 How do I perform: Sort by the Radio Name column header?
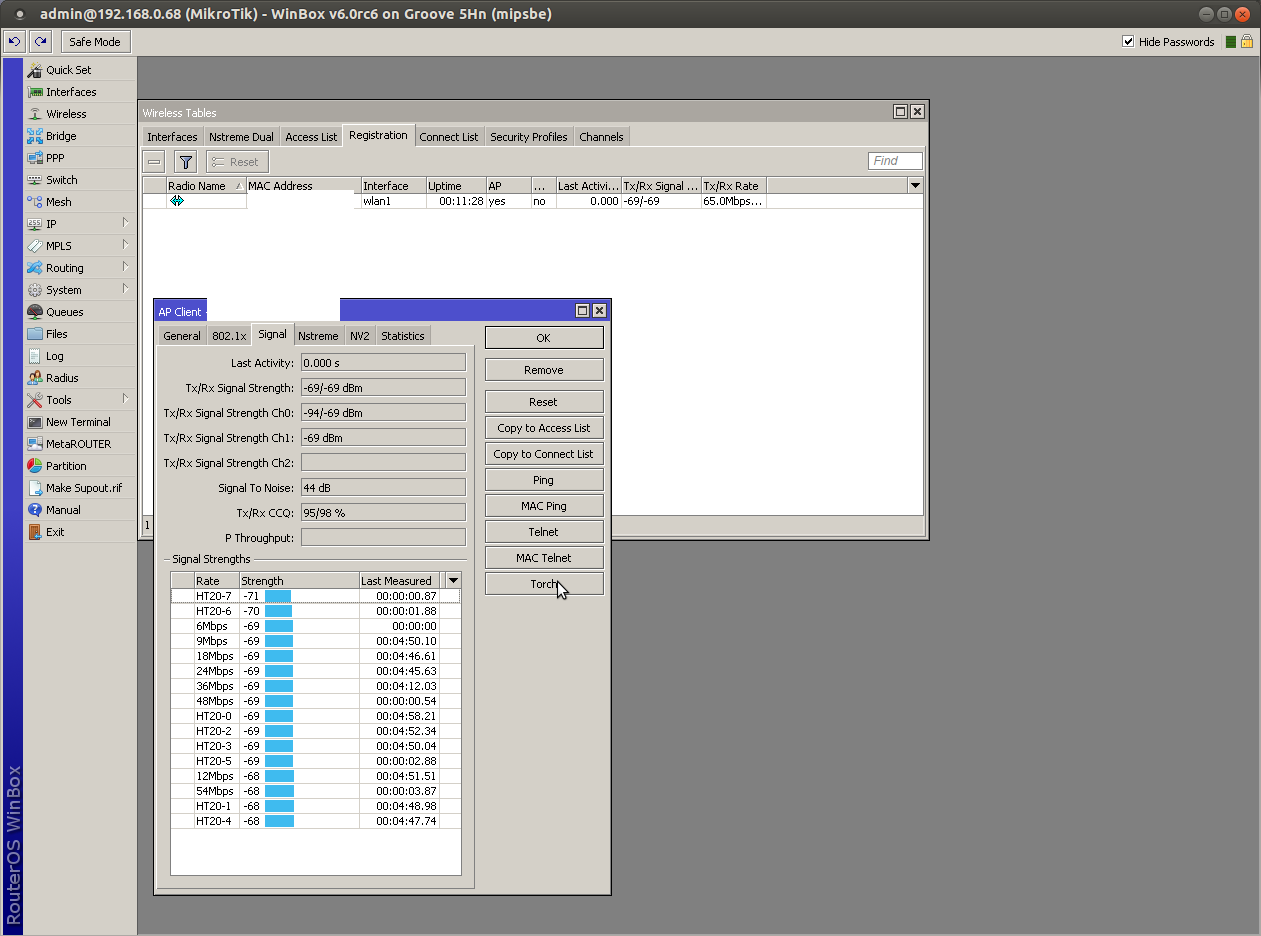click(206, 186)
